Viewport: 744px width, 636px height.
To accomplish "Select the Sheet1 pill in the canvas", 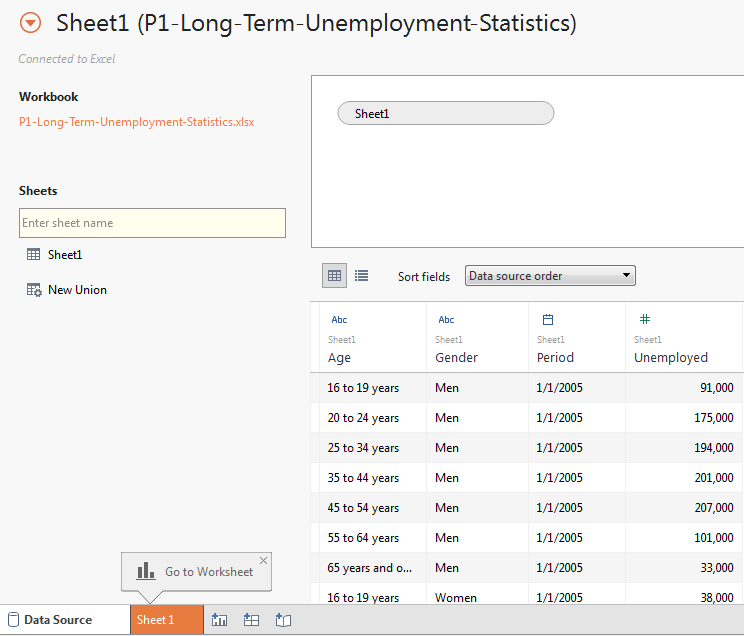I will tap(446, 113).
